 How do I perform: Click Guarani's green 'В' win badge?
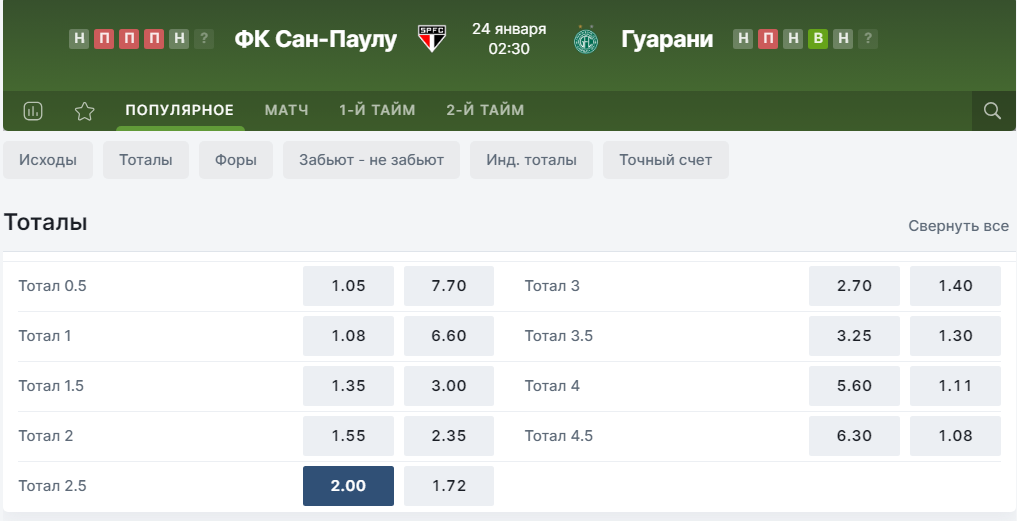pyautogui.click(x=818, y=39)
